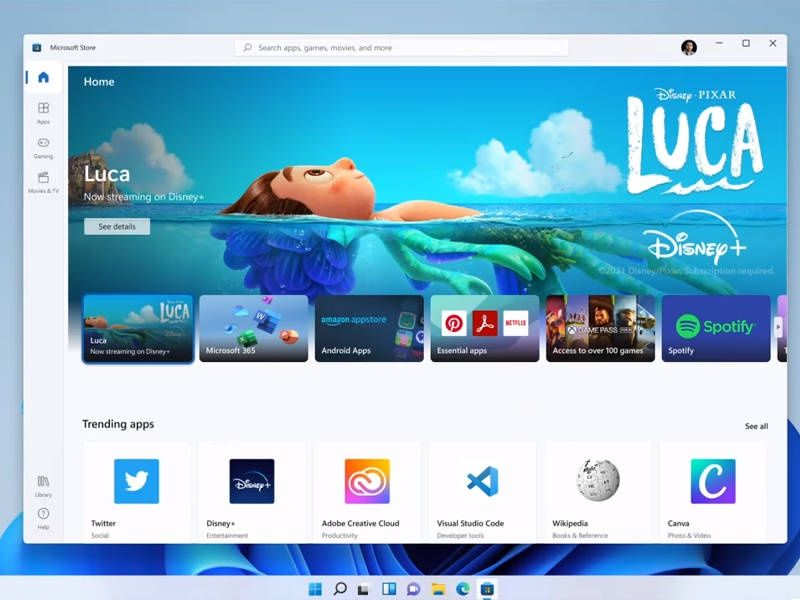
Task: Click the Microsoft Store logo in title bar
Action: pyautogui.click(x=37, y=47)
